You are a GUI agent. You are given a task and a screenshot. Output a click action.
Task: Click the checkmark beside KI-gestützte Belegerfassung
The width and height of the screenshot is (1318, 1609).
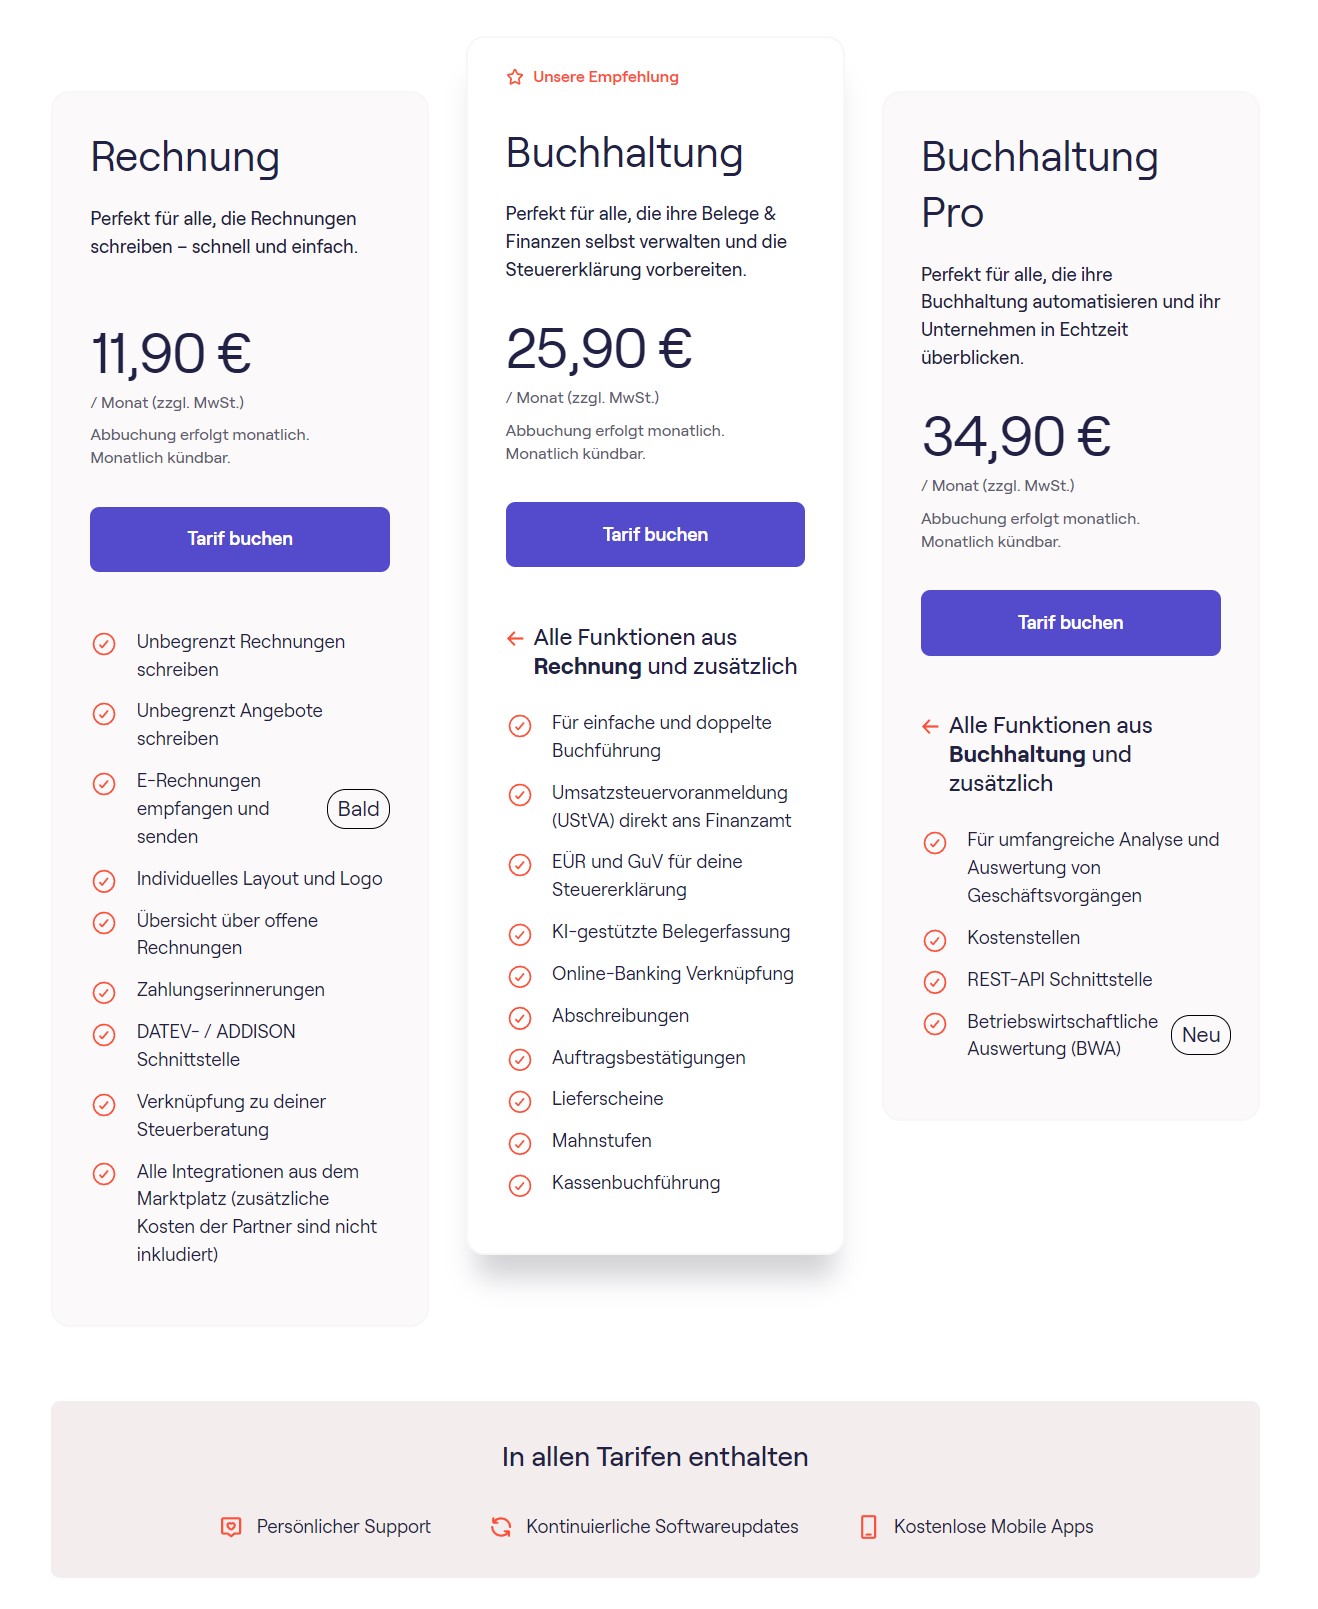520,934
